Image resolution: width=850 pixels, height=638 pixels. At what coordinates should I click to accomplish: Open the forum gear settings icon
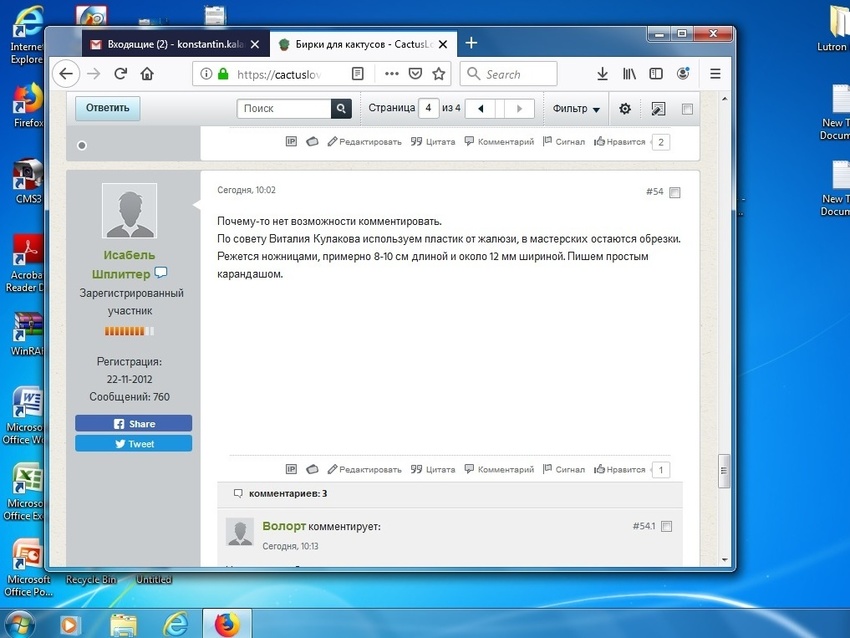pos(625,109)
